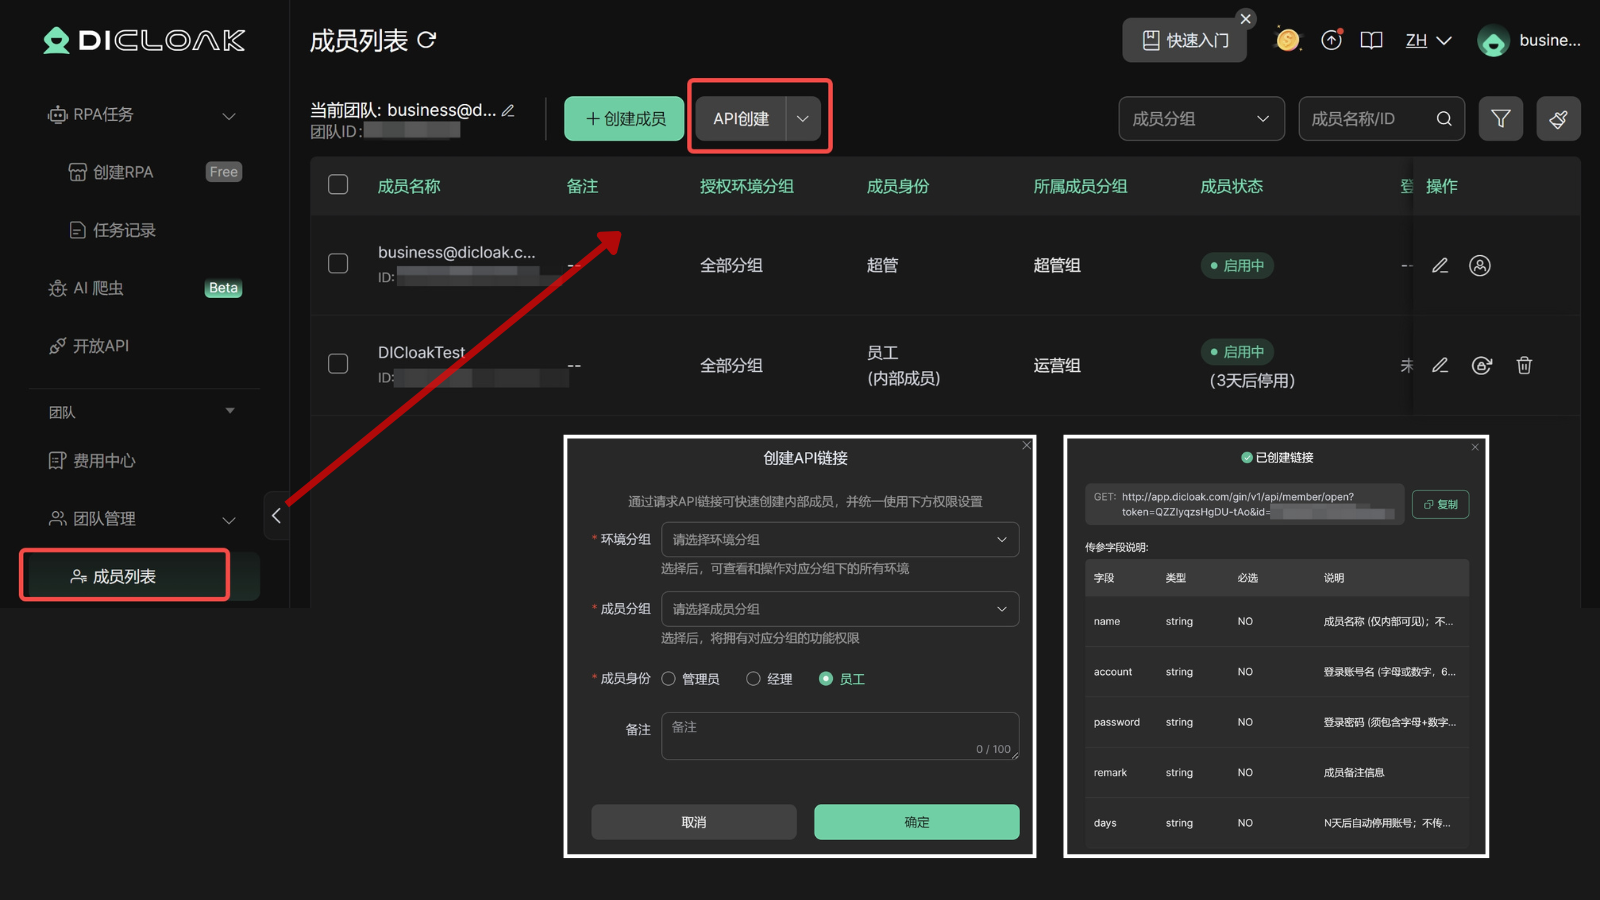Click the clear brush button
Viewport: 1600px width, 900px height.
(1558, 119)
